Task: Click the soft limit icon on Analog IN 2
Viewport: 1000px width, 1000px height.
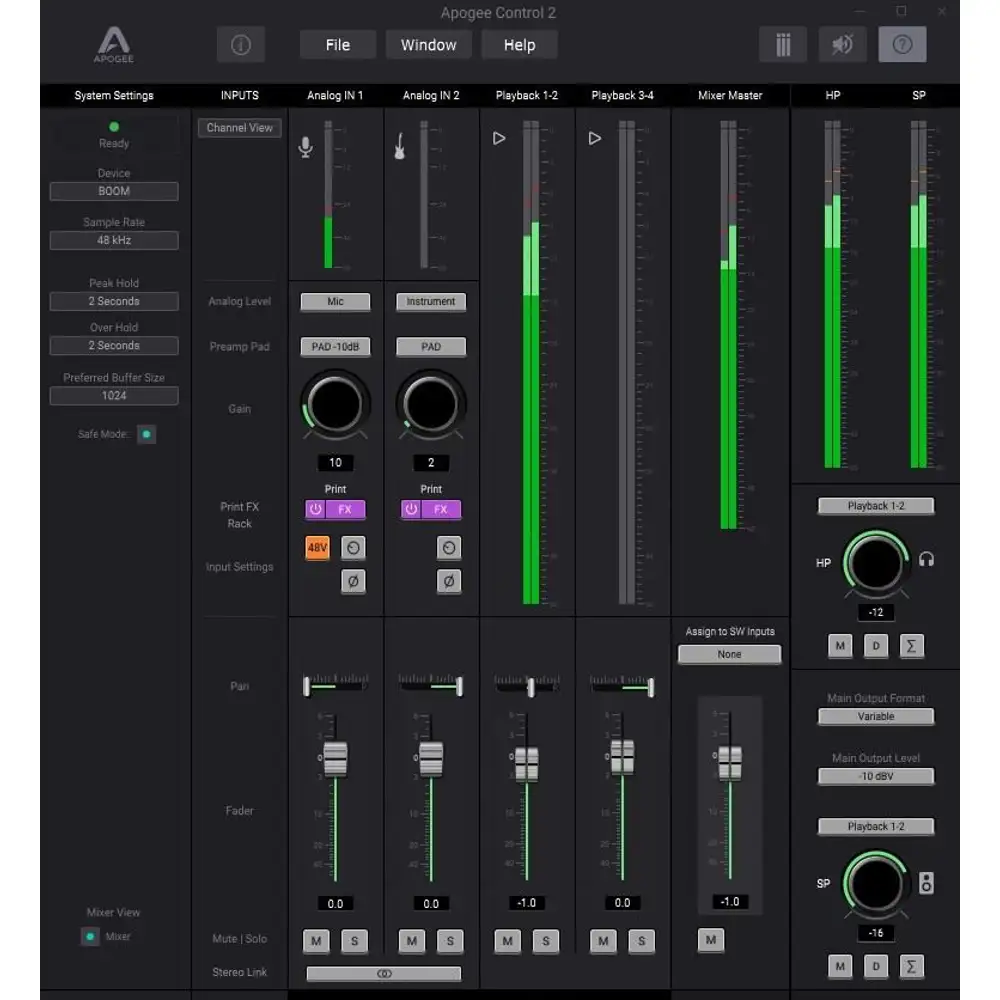Action: [449, 547]
